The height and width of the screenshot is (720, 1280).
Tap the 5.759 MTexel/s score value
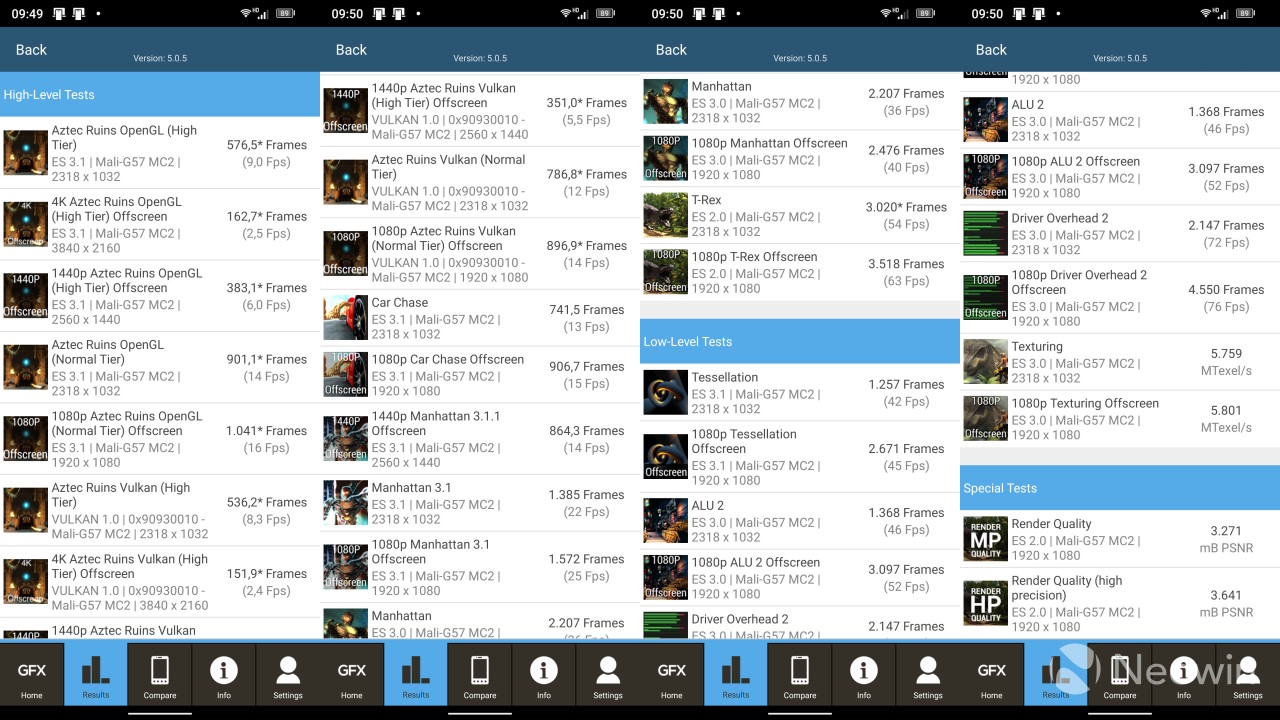point(1226,362)
